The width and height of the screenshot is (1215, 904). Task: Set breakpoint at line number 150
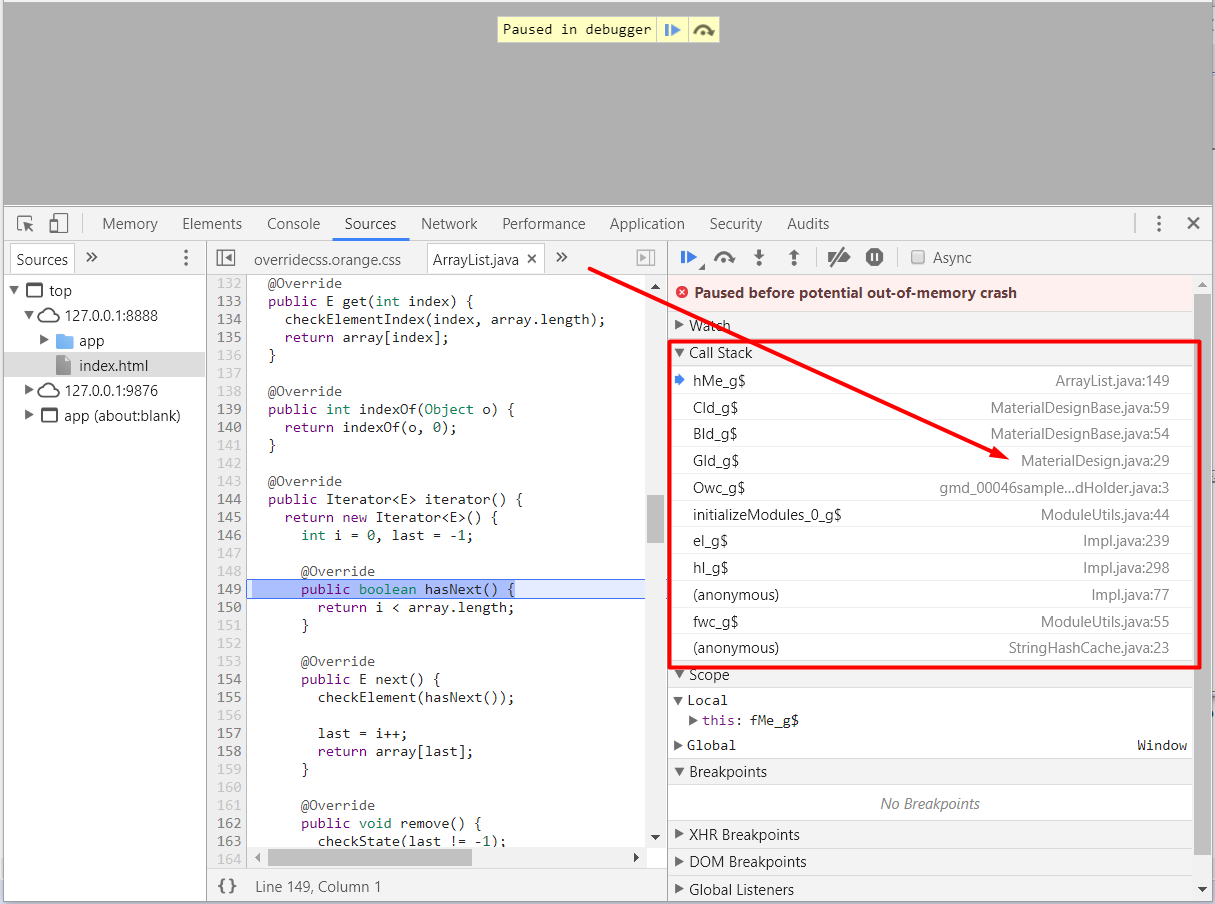tap(229, 607)
